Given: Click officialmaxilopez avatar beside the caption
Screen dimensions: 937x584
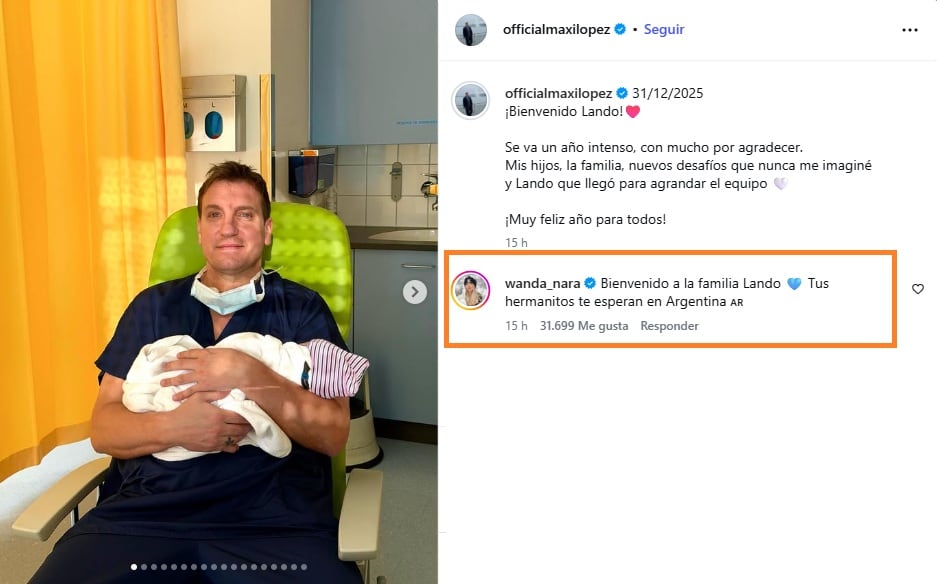Looking at the screenshot, I should tap(470, 100).
